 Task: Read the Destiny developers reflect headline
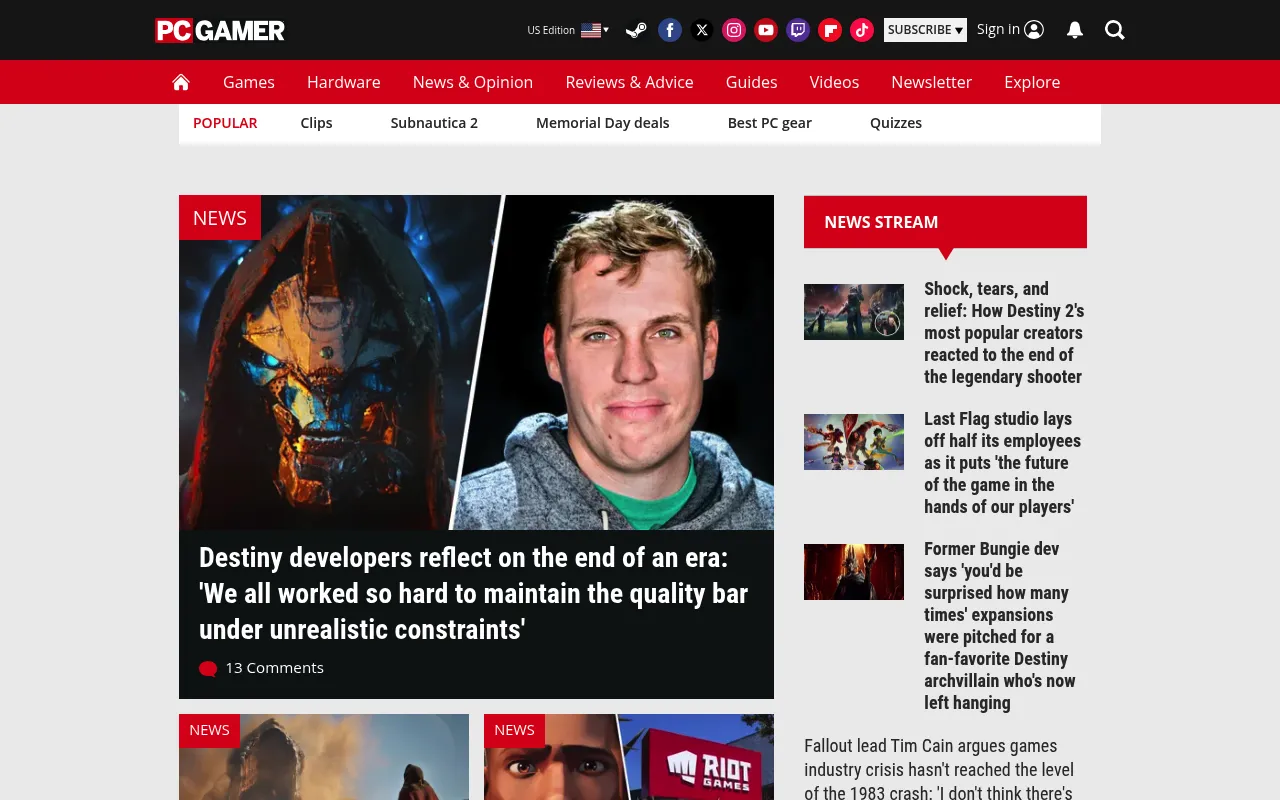pos(473,593)
